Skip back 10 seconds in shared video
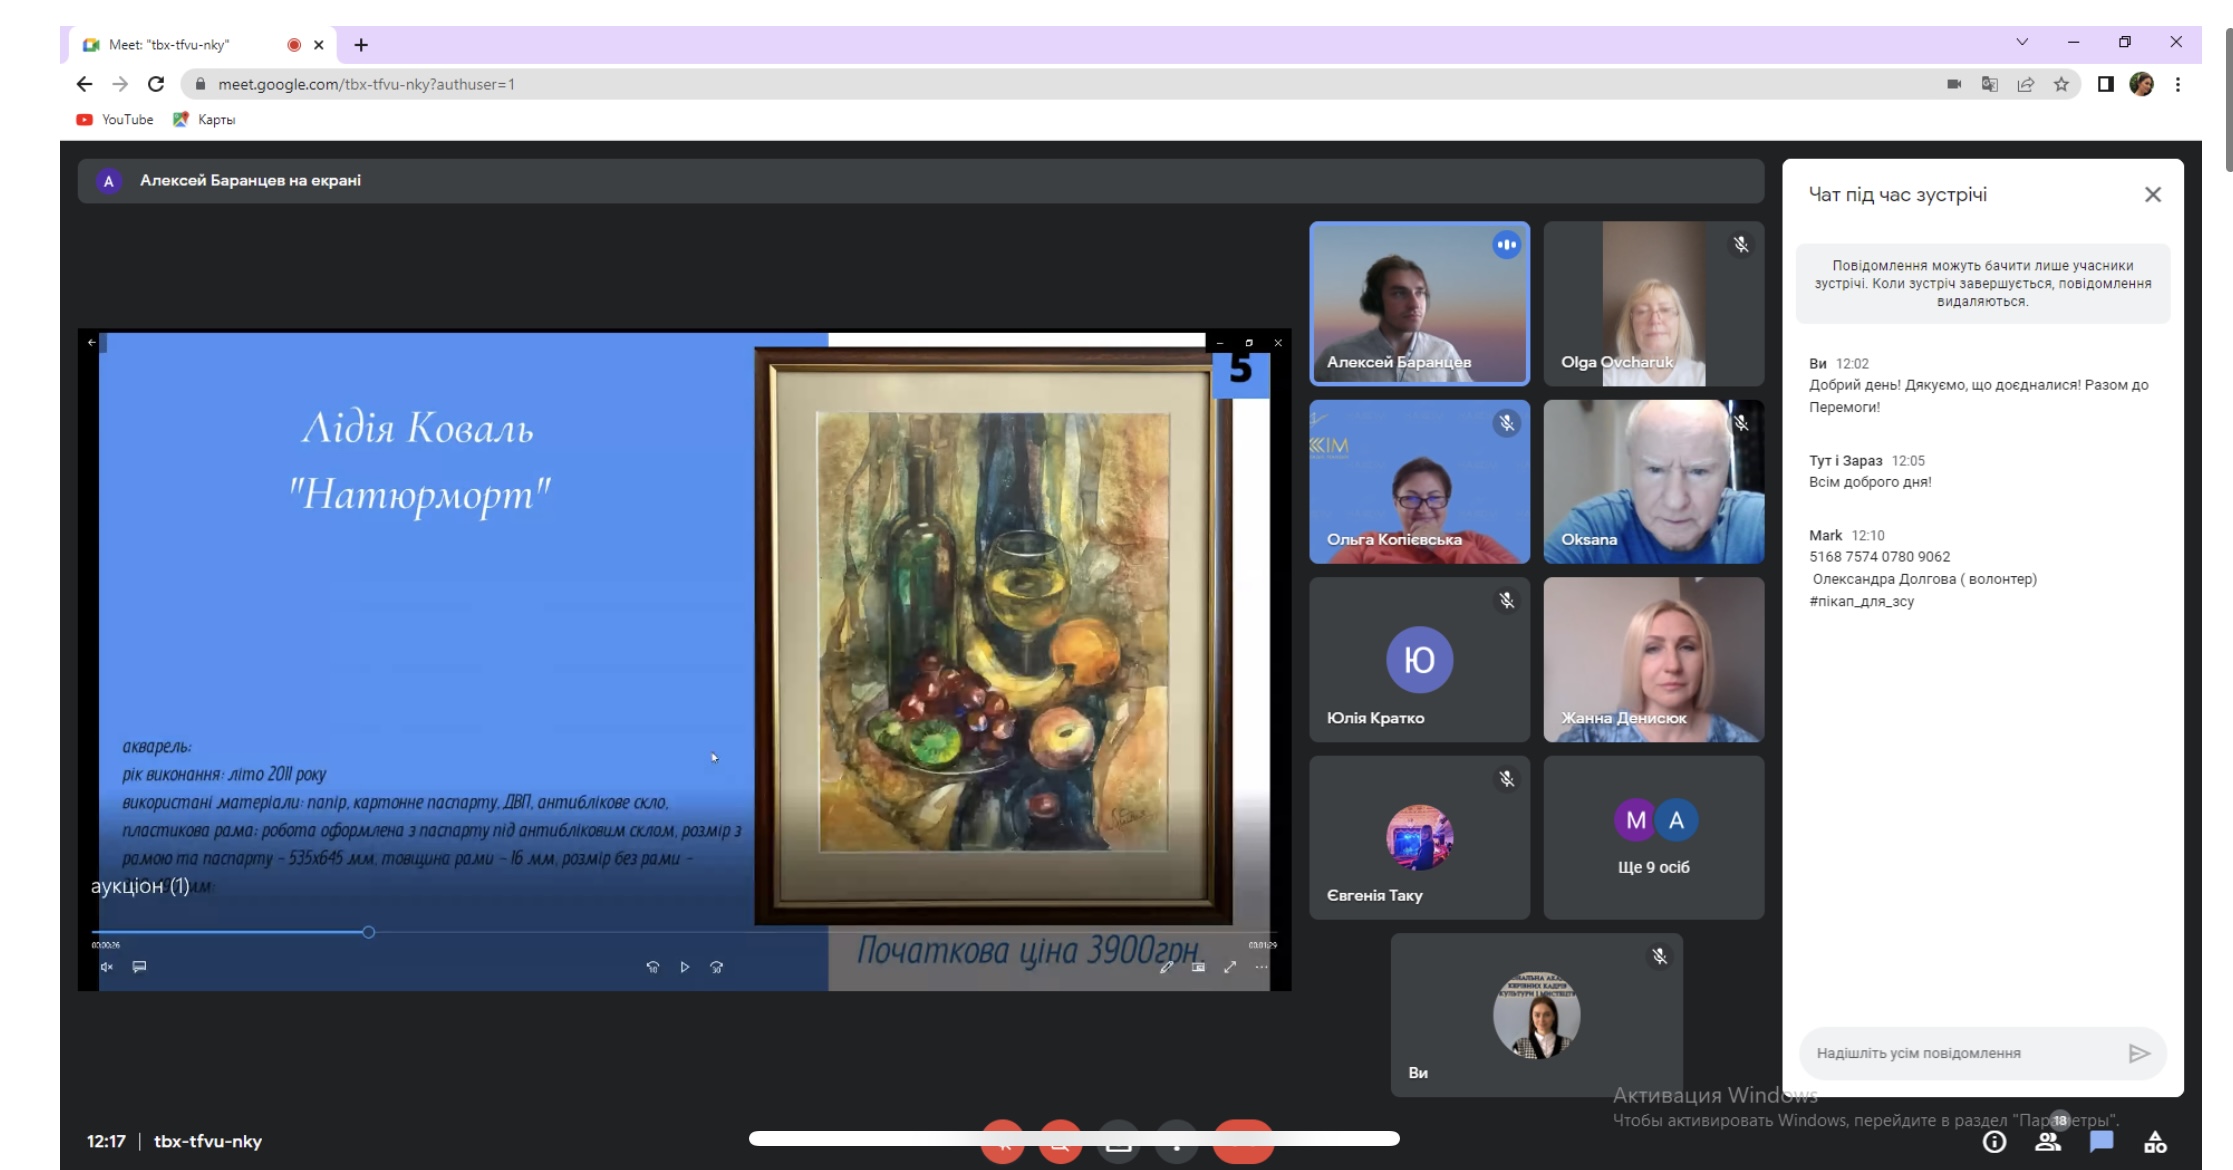 point(652,967)
